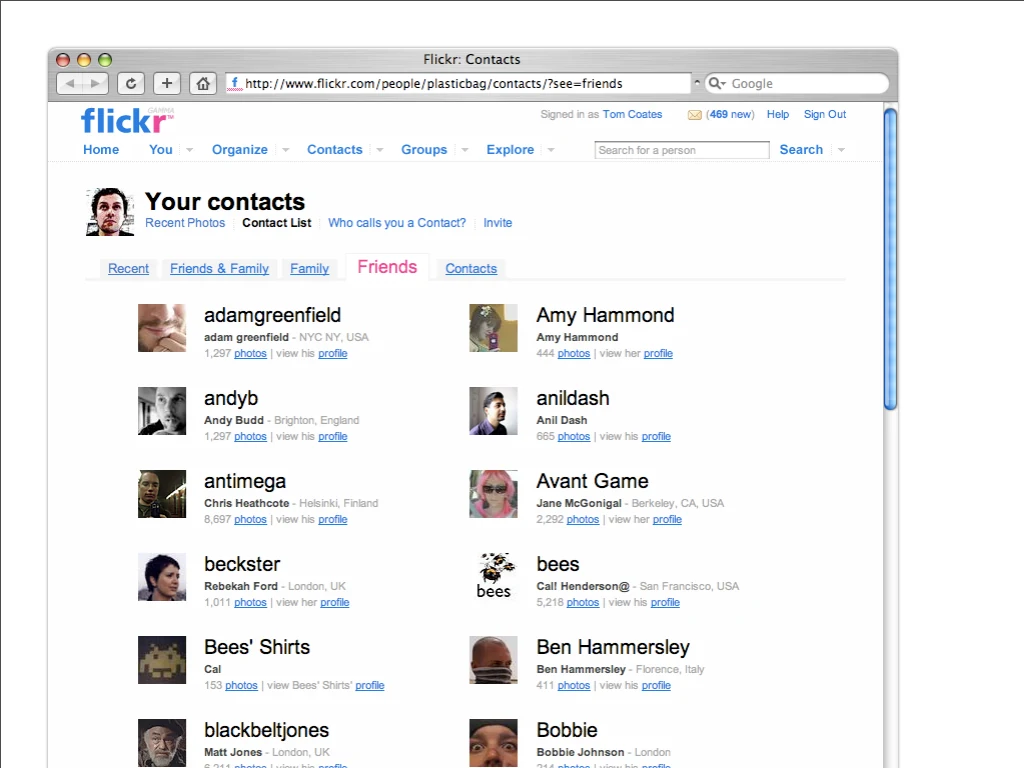
Task: Expand the Explore menu arrow
Action: tap(551, 150)
